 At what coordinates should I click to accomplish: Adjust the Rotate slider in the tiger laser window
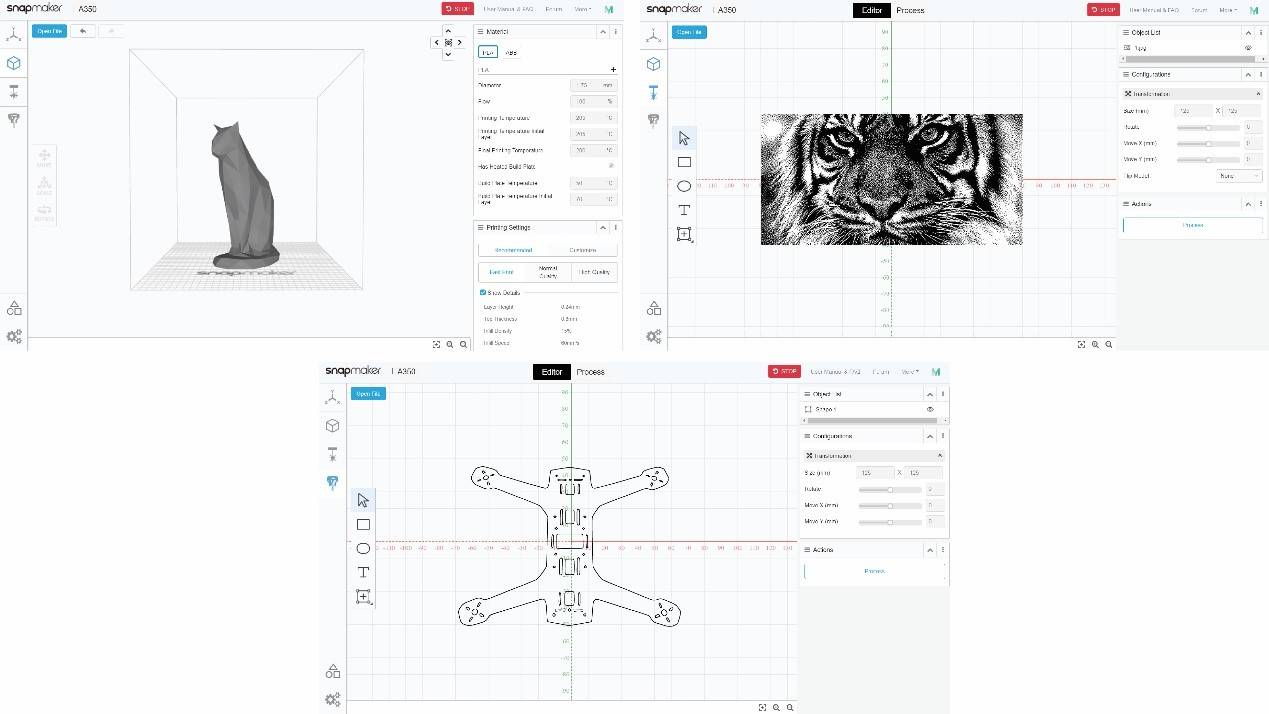coord(1208,127)
